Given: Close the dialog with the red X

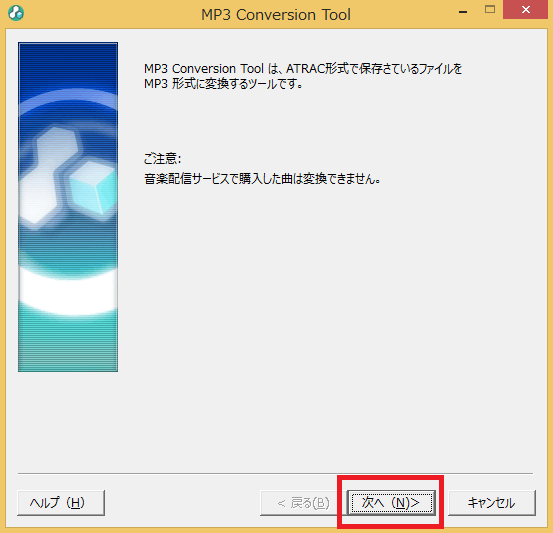Looking at the screenshot, I should coord(526,10).
